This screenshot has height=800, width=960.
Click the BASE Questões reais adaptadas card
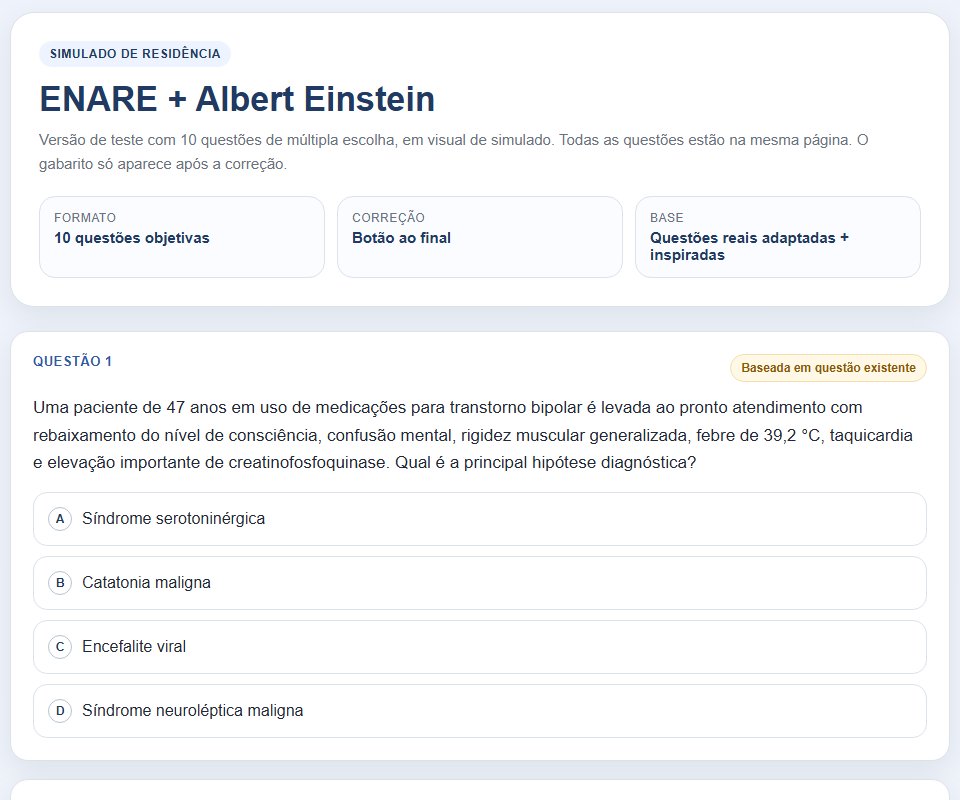coord(778,237)
